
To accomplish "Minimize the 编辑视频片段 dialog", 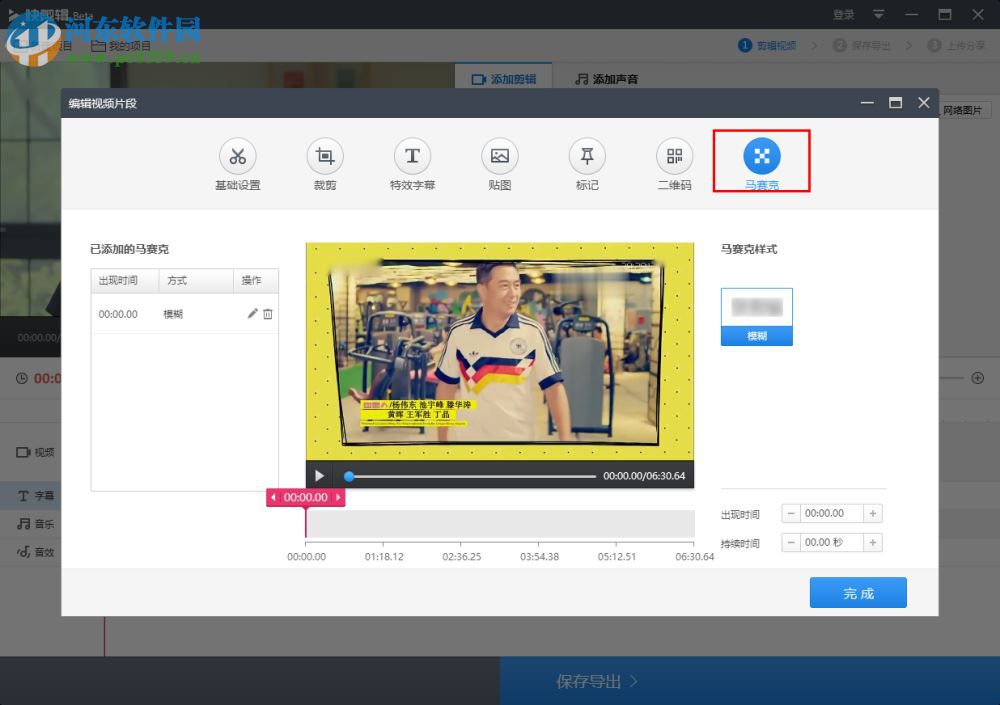I will coord(867,103).
